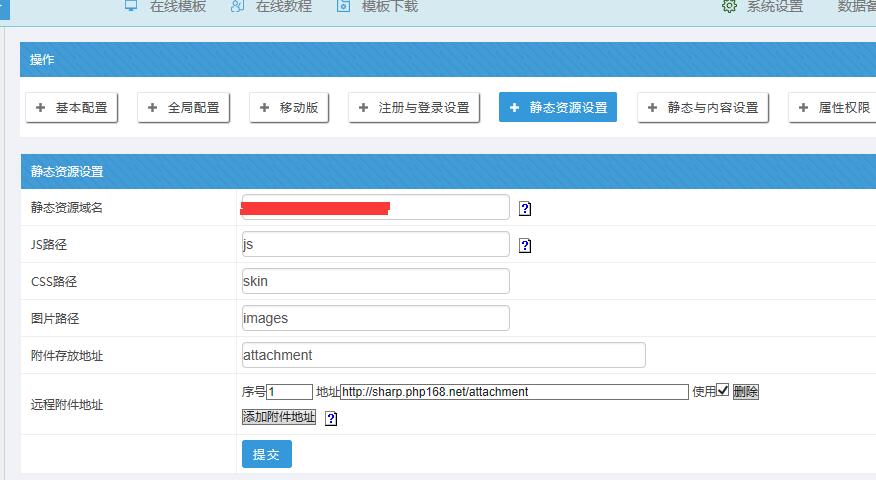Screen dimensions: 876x480
Task: Click the 系统设置 gear icon
Action: (729, 6)
